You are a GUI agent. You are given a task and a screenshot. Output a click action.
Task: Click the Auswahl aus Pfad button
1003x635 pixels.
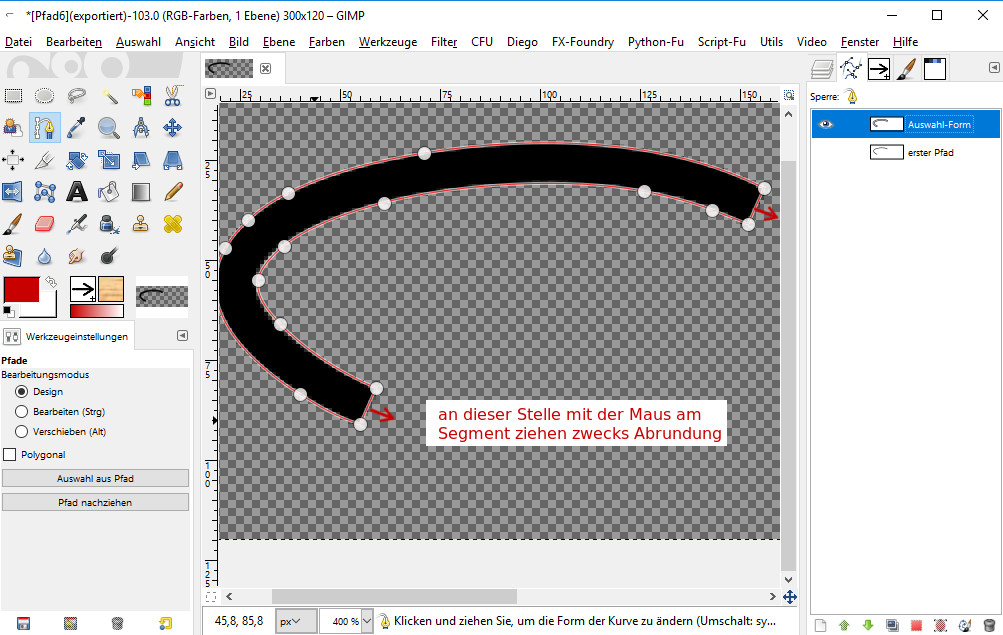pos(95,478)
